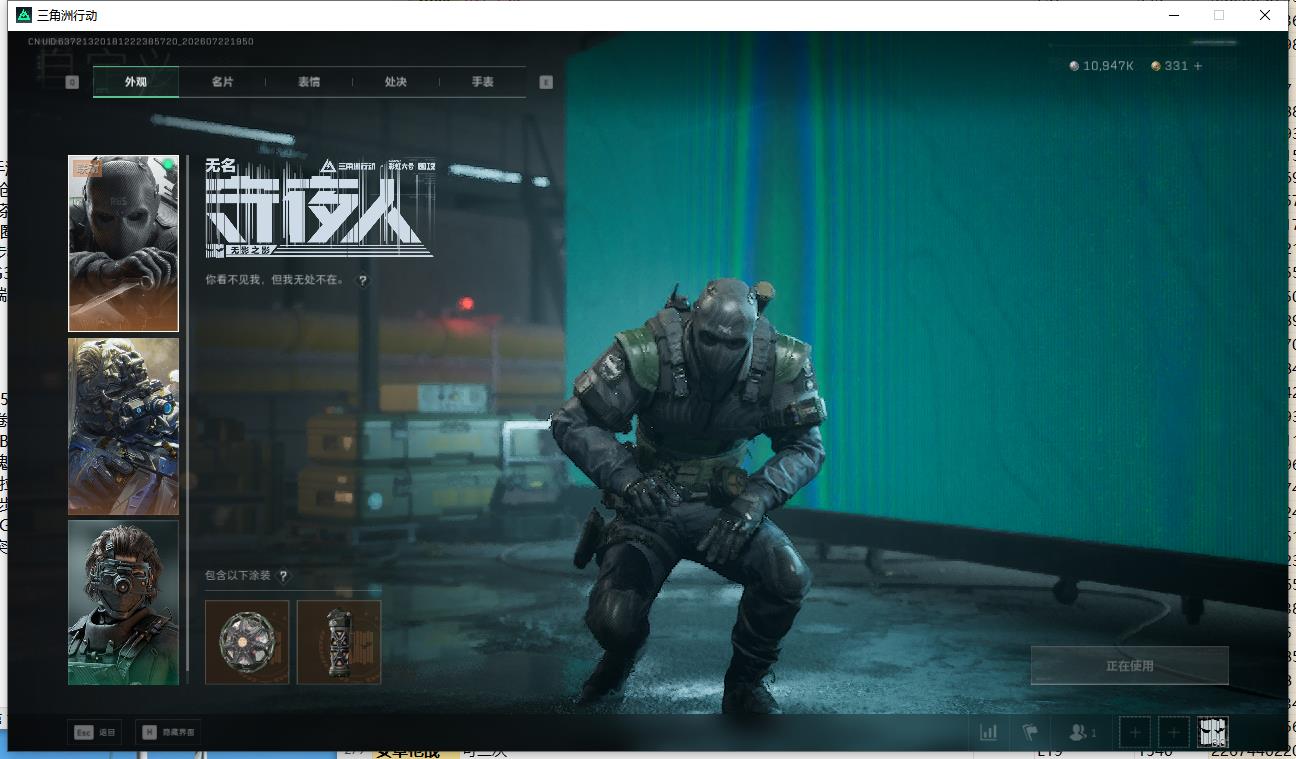Click the H 隐藏界面 button
The width and height of the screenshot is (1296, 759).
click(x=167, y=732)
